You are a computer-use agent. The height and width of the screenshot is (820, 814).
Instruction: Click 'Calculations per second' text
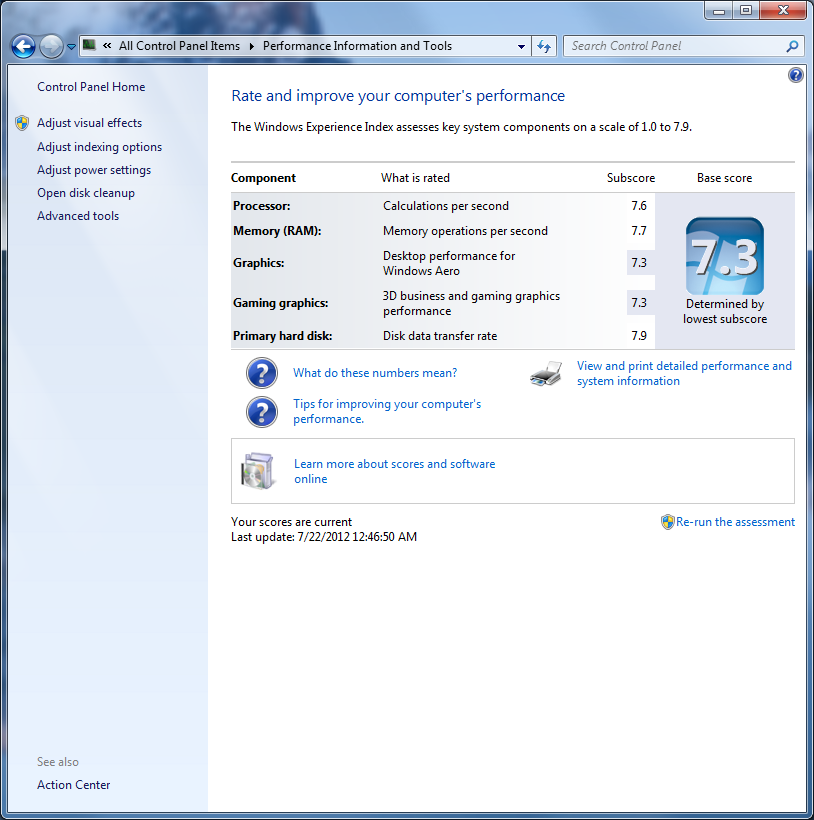(x=445, y=206)
